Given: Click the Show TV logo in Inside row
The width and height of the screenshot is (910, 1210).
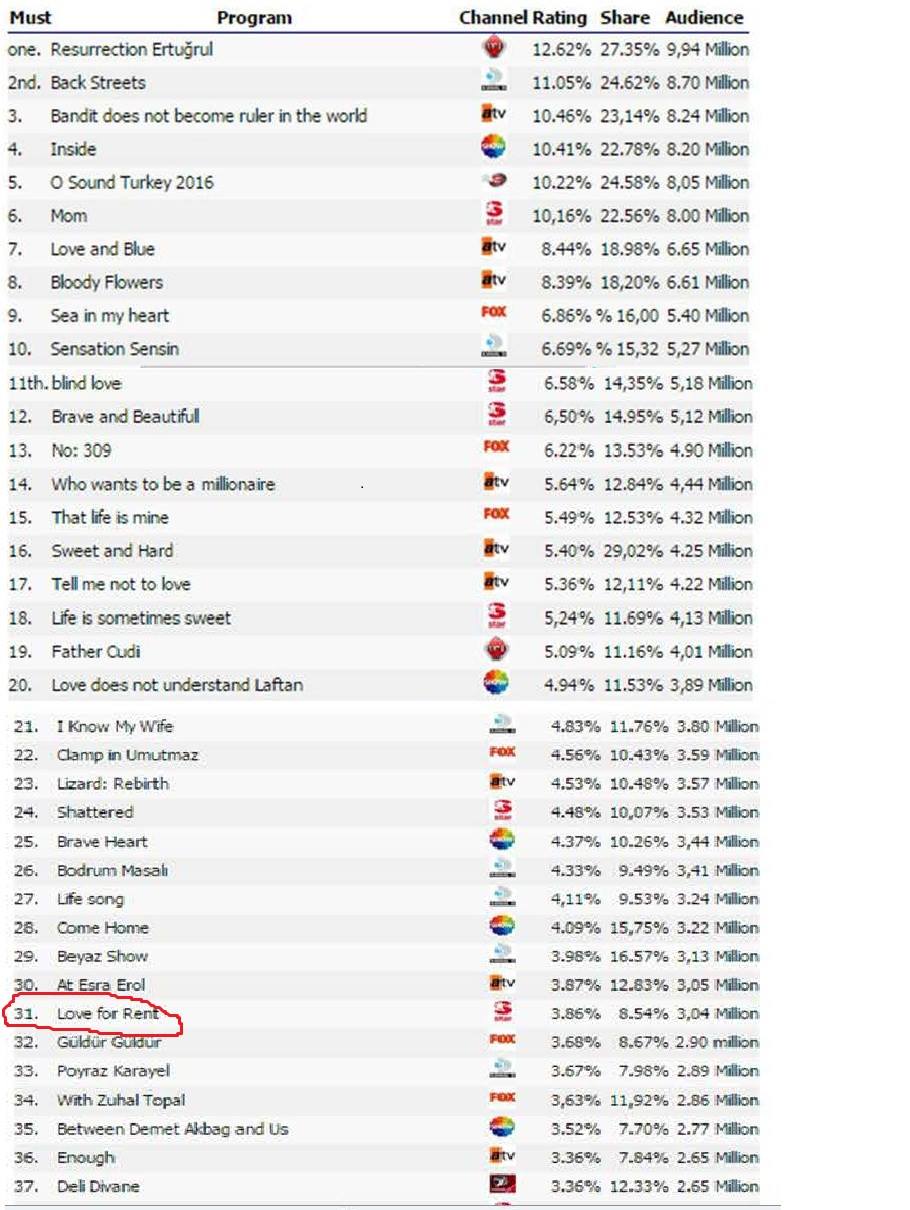Looking at the screenshot, I should pyautogui.click(x=493, y=148).
